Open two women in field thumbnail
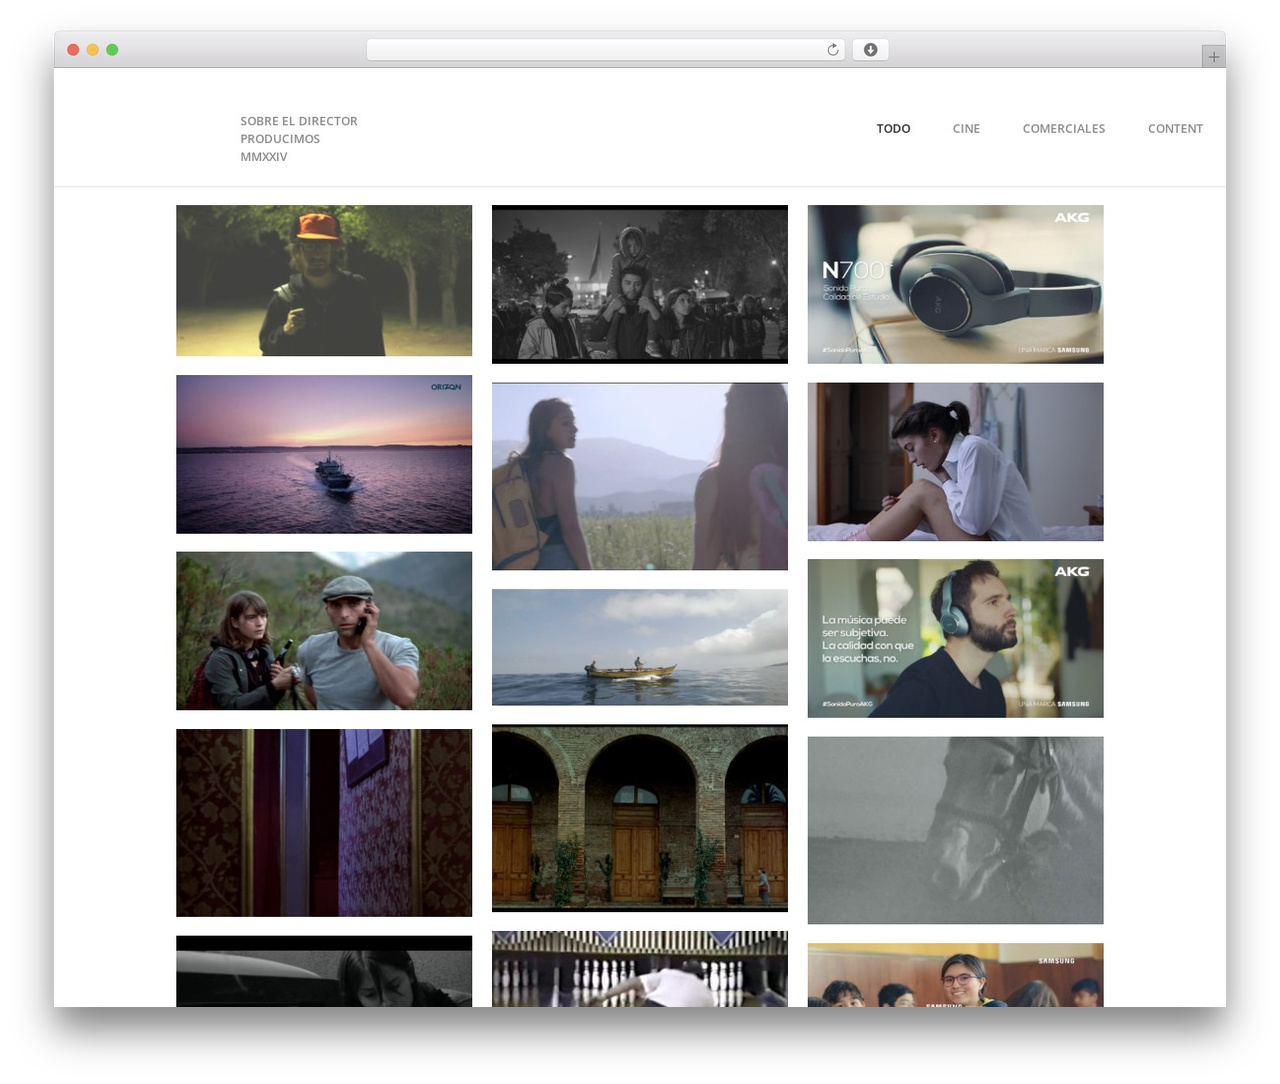Screen dimensions: 1280x1084 640,476
